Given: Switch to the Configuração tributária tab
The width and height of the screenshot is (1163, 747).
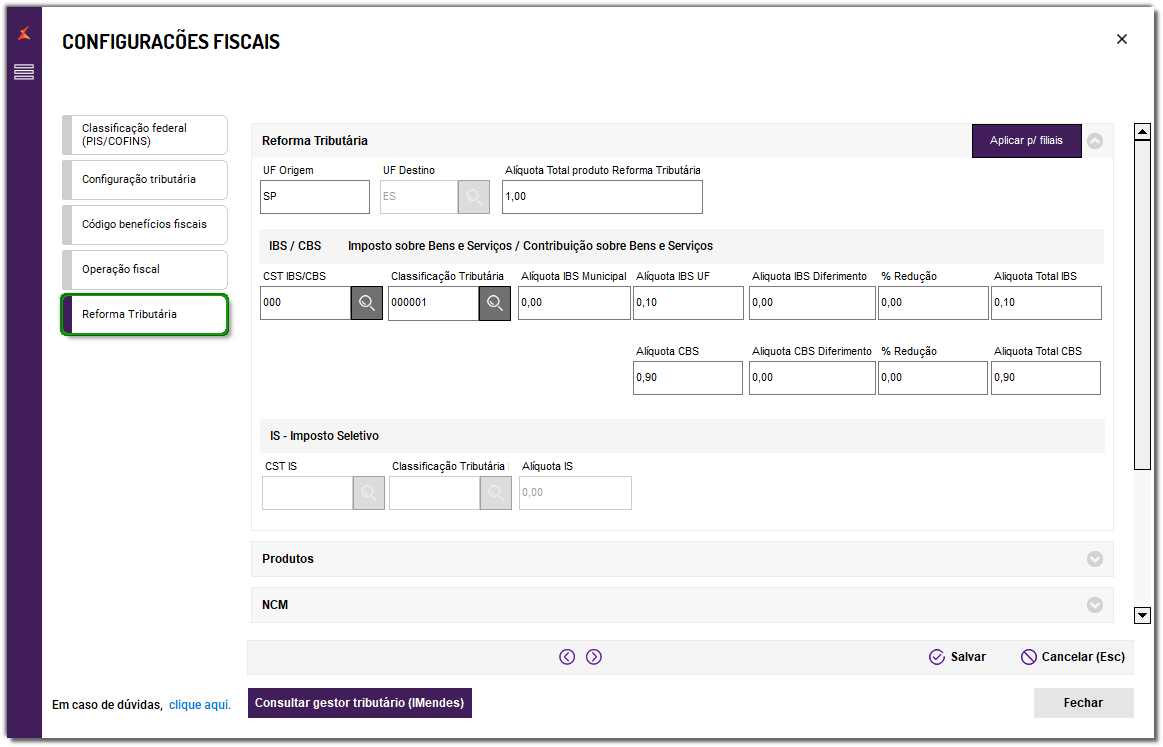Looking at the screenshot, I should pos(145,180).
